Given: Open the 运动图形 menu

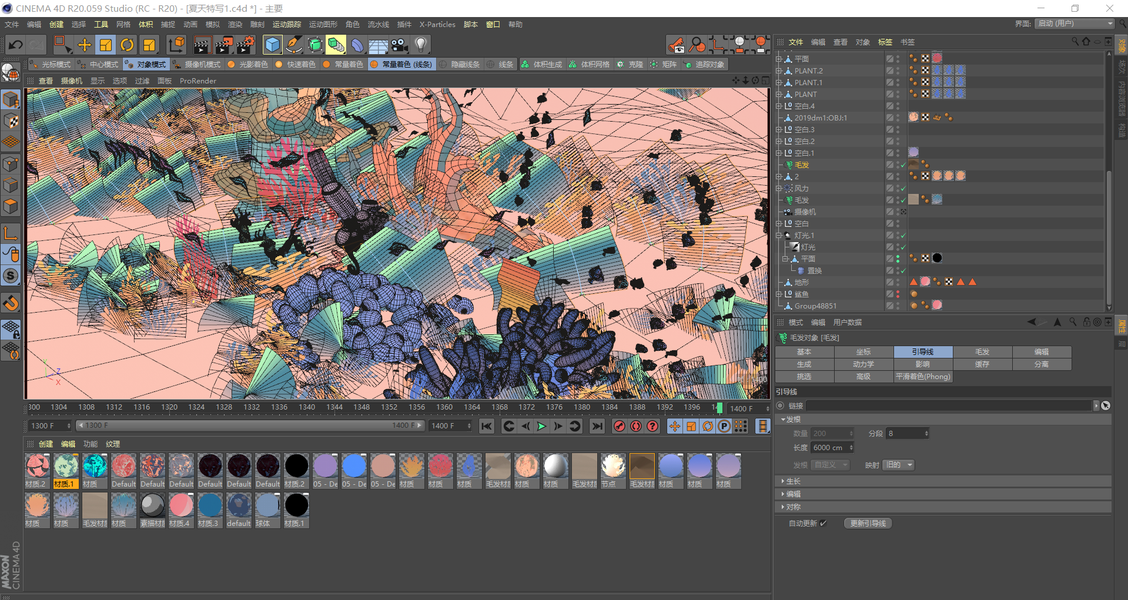Looking at the screenshot, I should (x=323, y=24).
